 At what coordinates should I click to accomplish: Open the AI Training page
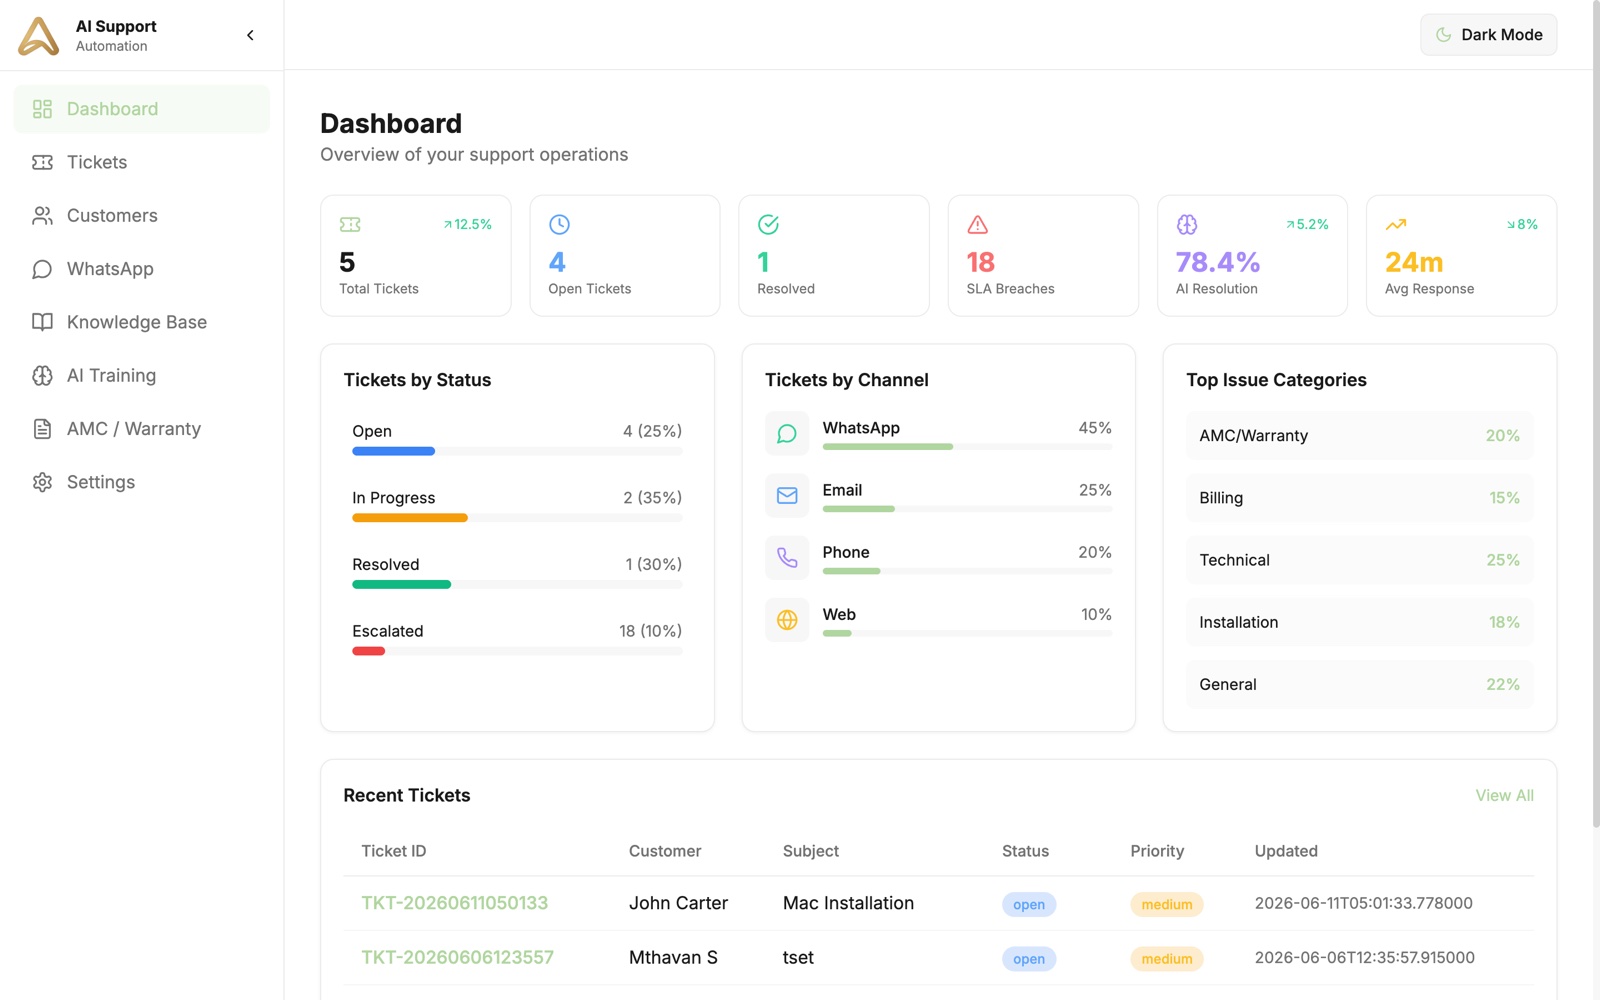[x=142, y=375]
